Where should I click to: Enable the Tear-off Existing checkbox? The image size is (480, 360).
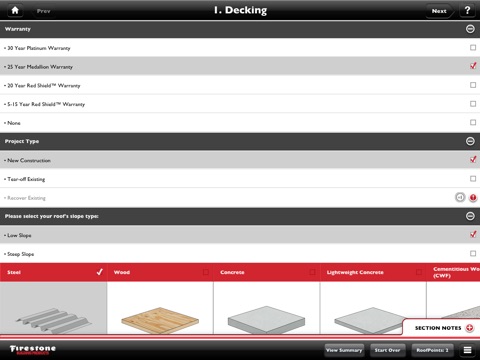[x=473, y=179]
